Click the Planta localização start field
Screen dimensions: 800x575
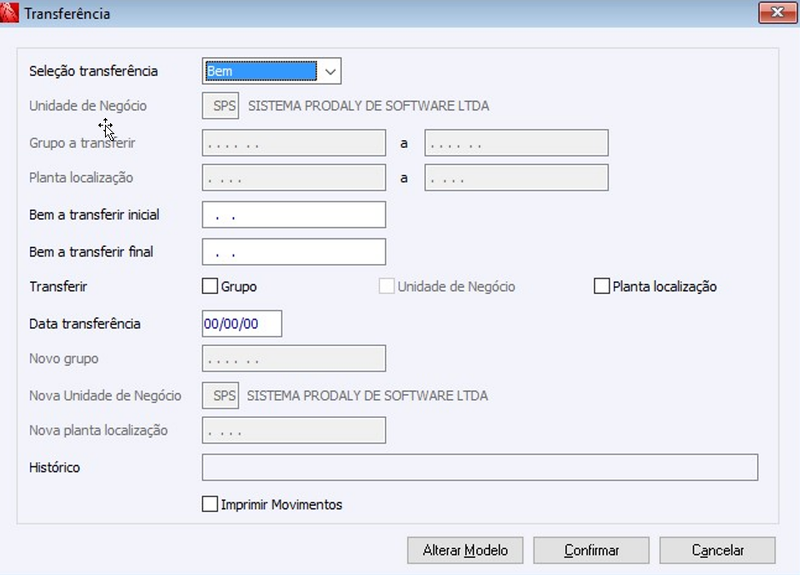pos(294,178)
